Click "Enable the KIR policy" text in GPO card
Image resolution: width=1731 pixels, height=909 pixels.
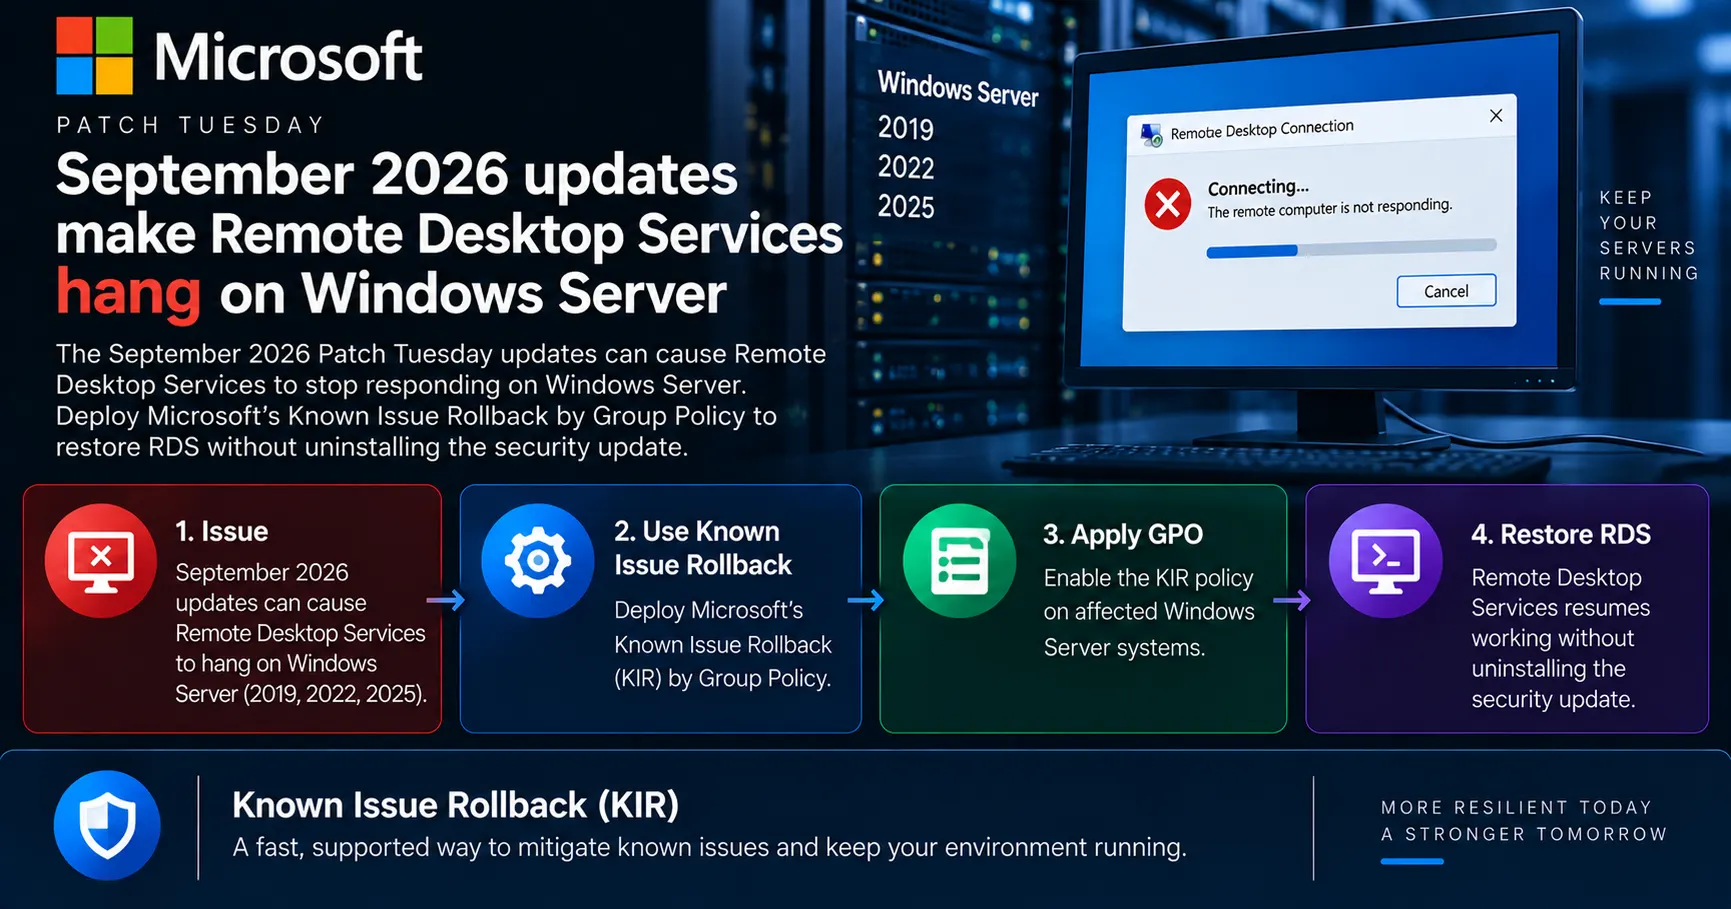1148,578
